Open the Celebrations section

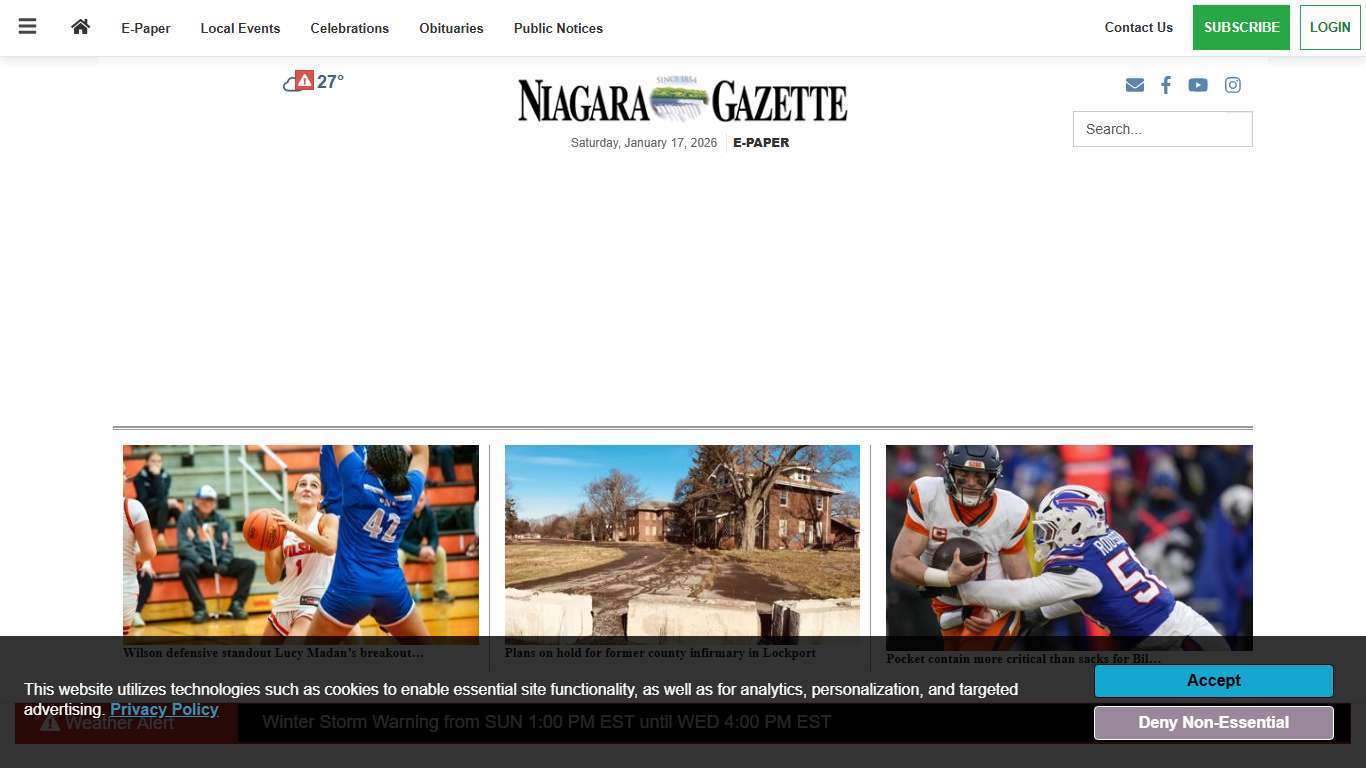(349, 28)
